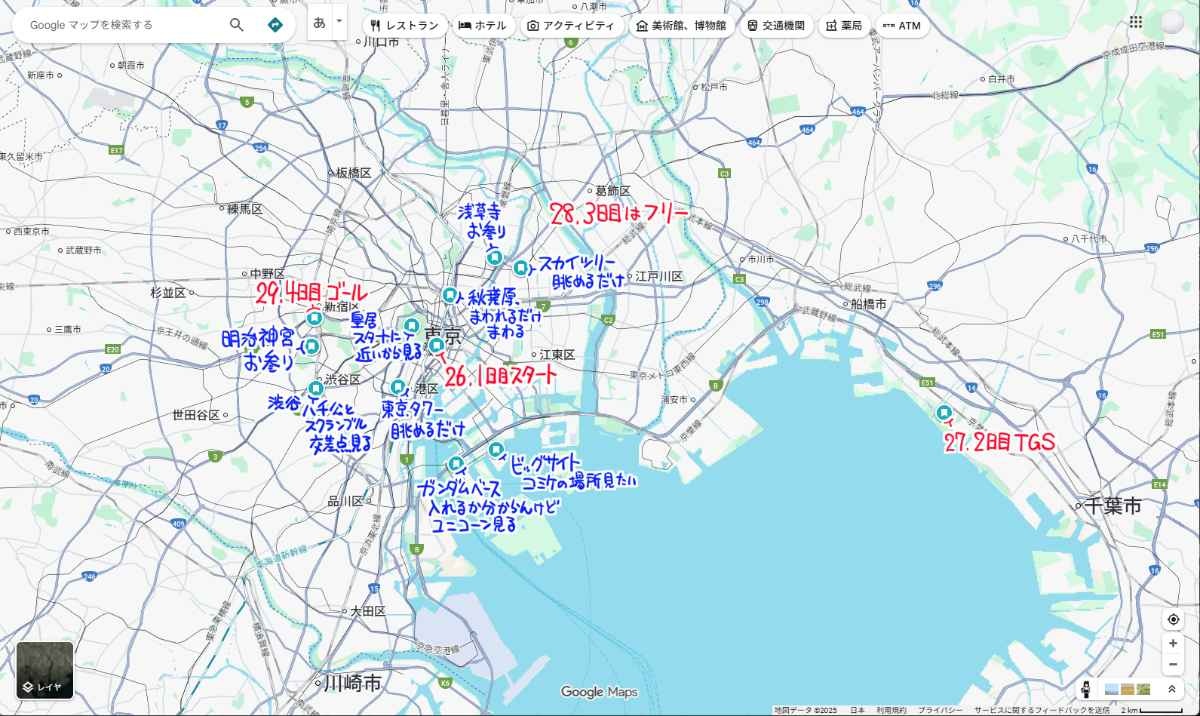Click the ATM filter chip
Screen dimensions: 1200x716
[x=901, y=26]
